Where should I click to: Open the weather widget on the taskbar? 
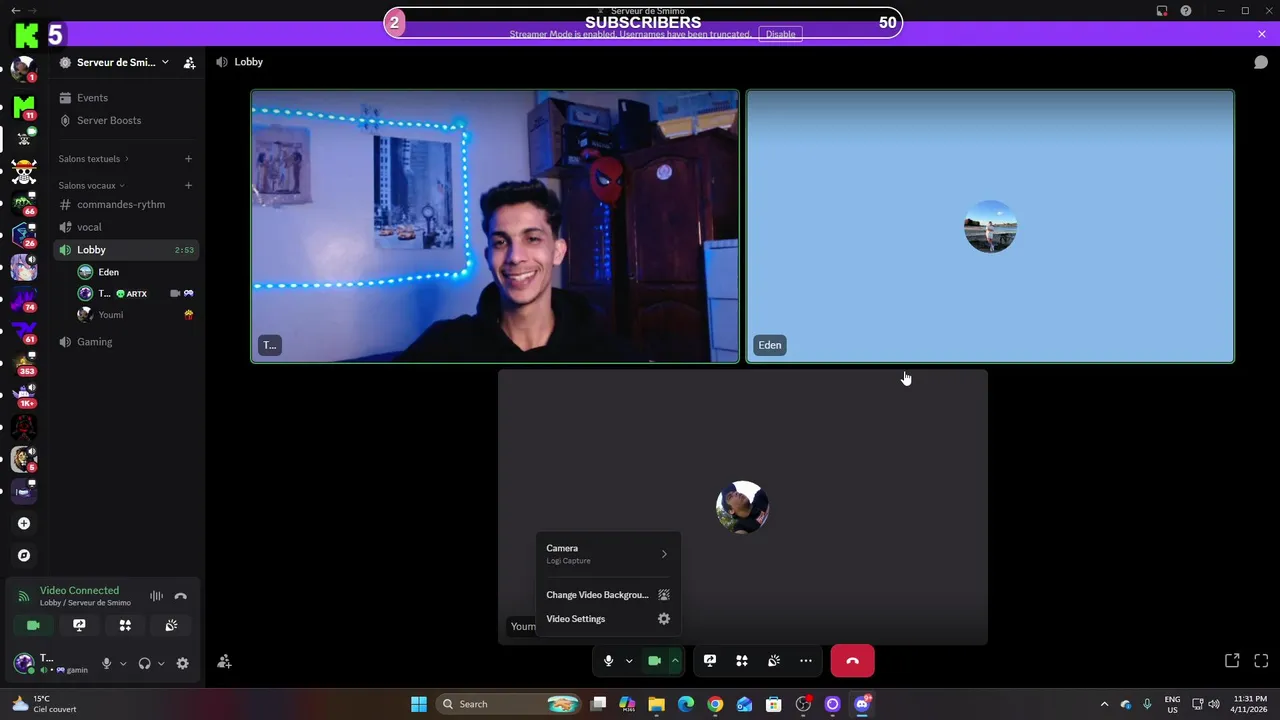(x=42, y=704)
